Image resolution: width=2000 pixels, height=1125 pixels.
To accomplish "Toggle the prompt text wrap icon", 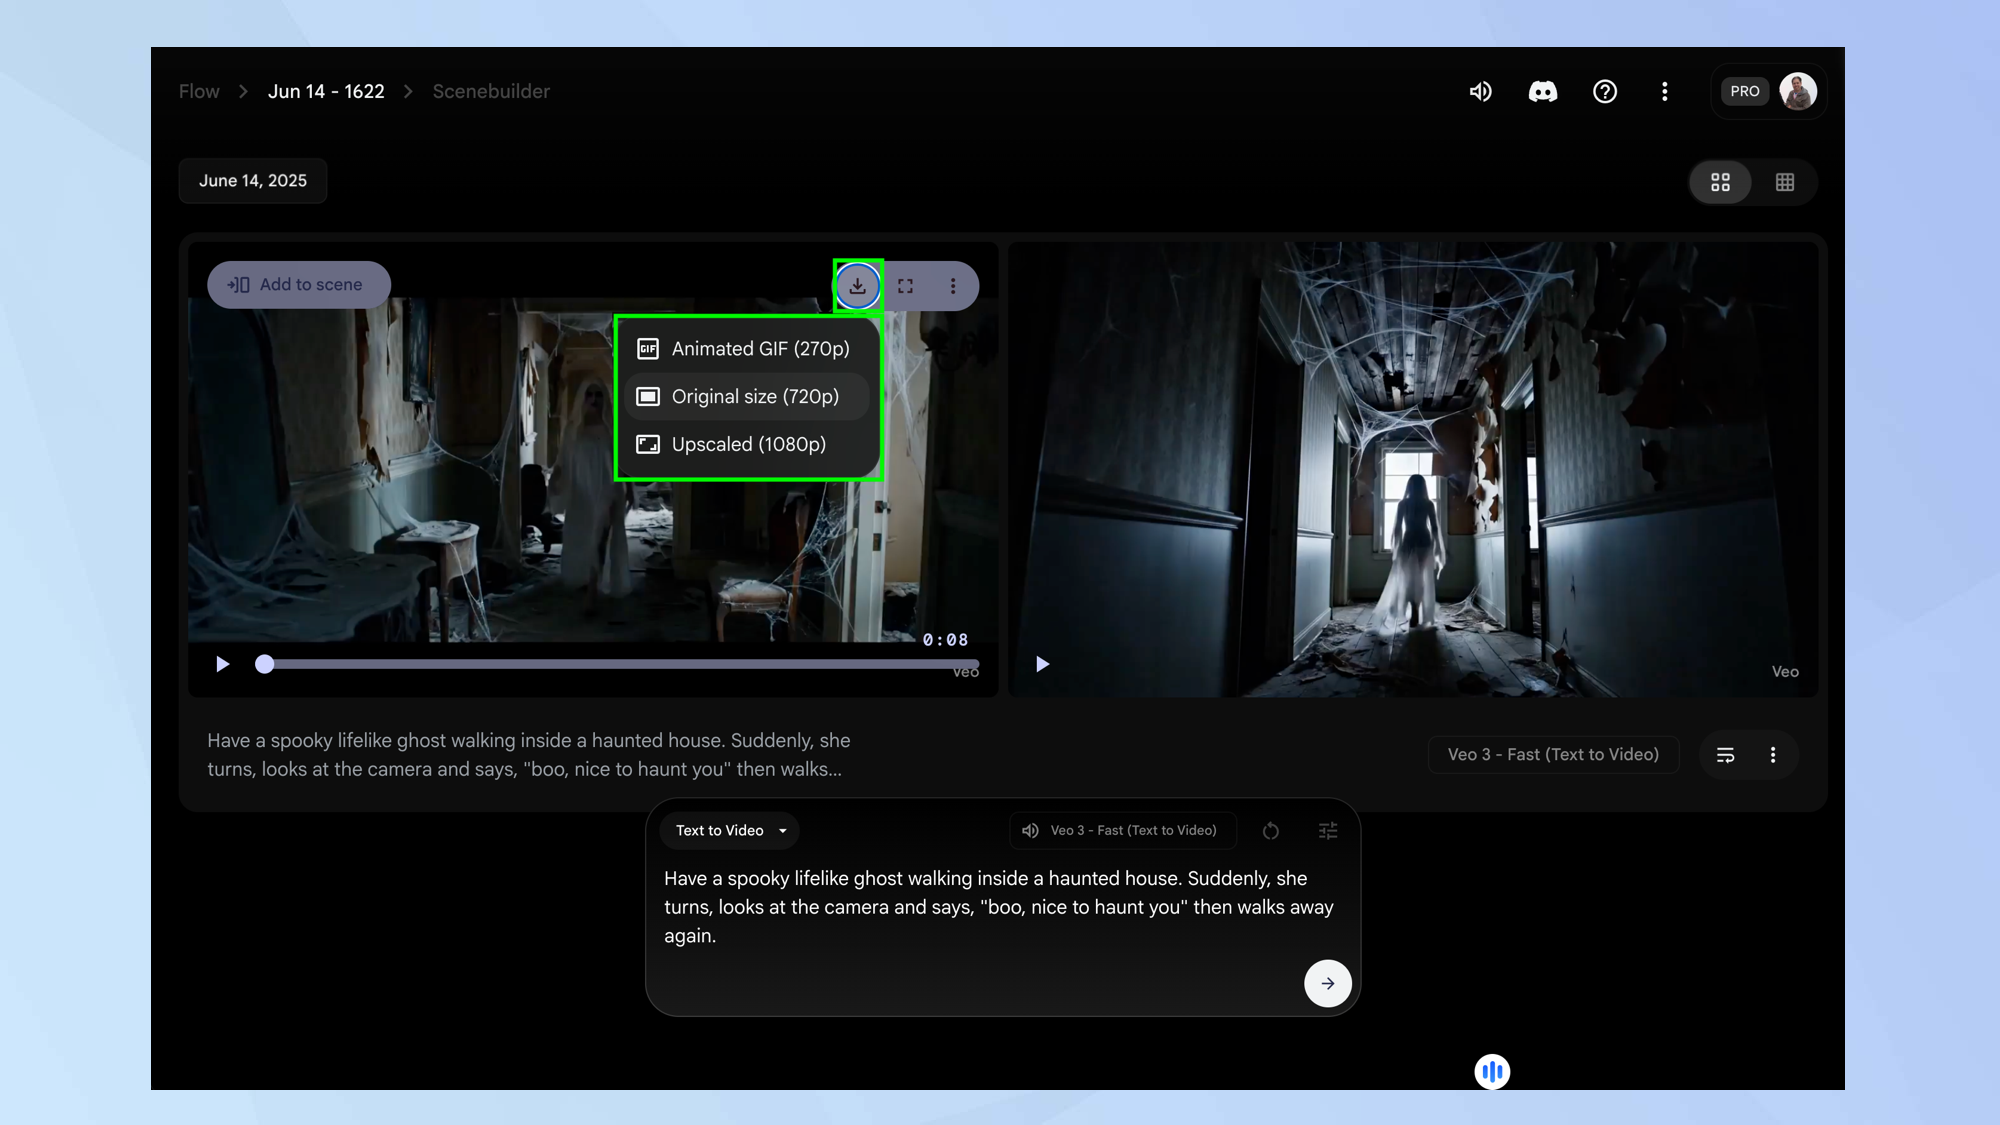I will [1725, 755].
